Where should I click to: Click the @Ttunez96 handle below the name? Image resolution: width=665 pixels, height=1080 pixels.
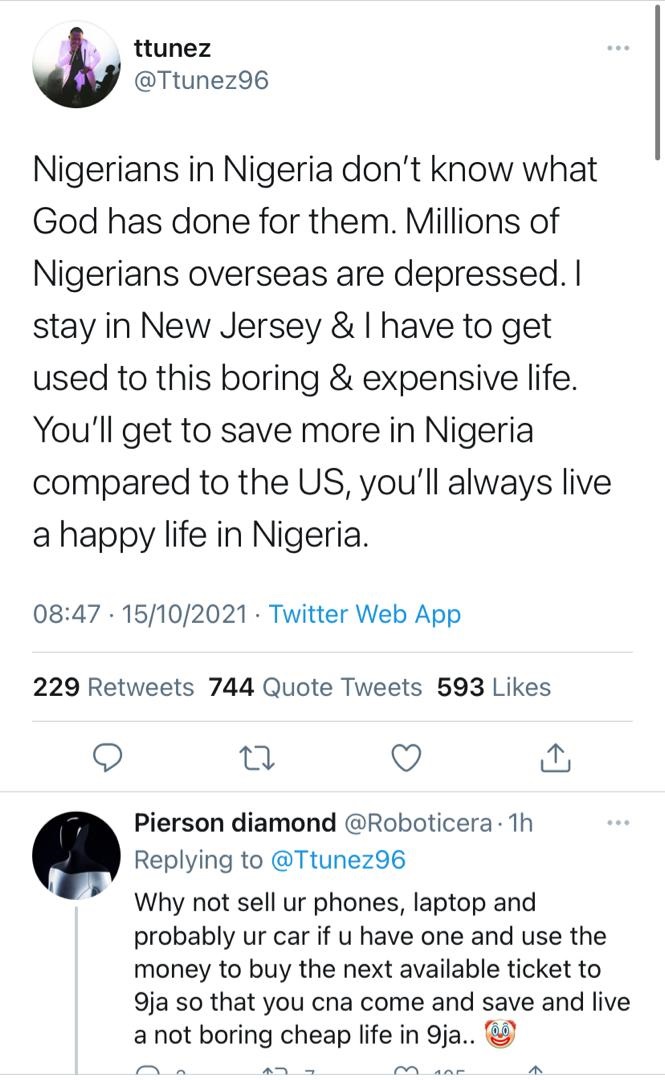pos(201,80)
